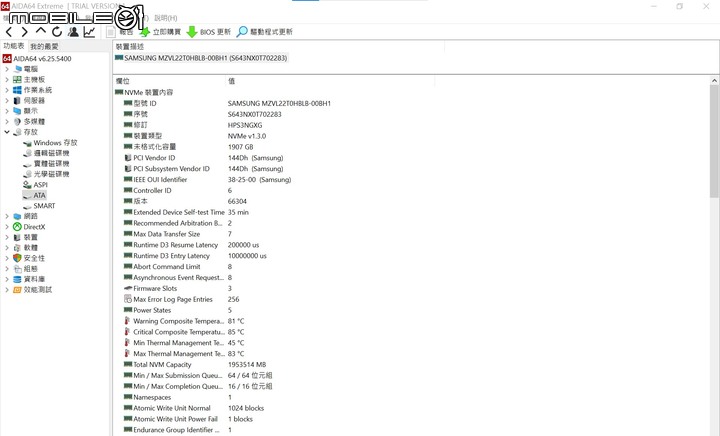Expand the 電腦 computer node
Image resolution: width=720 pixels, height=436 pixels.
pyautogui.click(x=7, y=69)
